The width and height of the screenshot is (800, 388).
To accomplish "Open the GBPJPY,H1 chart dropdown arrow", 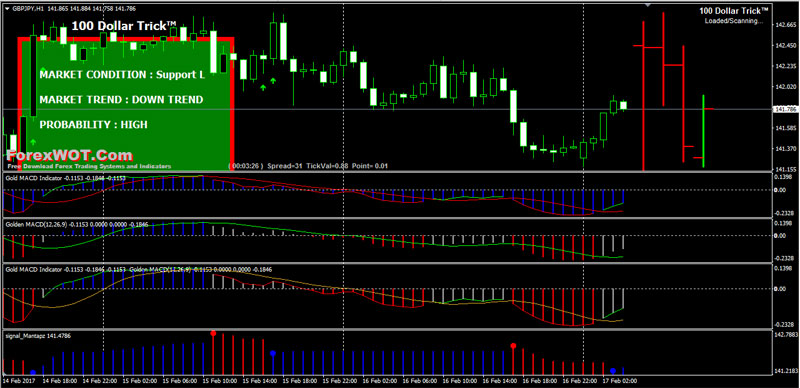I will point(6,9).
